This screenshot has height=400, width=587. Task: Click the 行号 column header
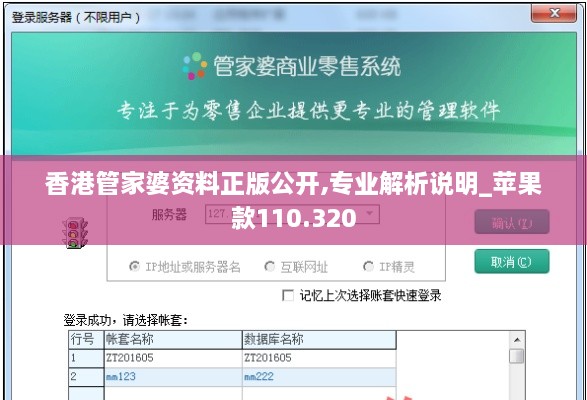pyautogui.click(x=86, y=339)
